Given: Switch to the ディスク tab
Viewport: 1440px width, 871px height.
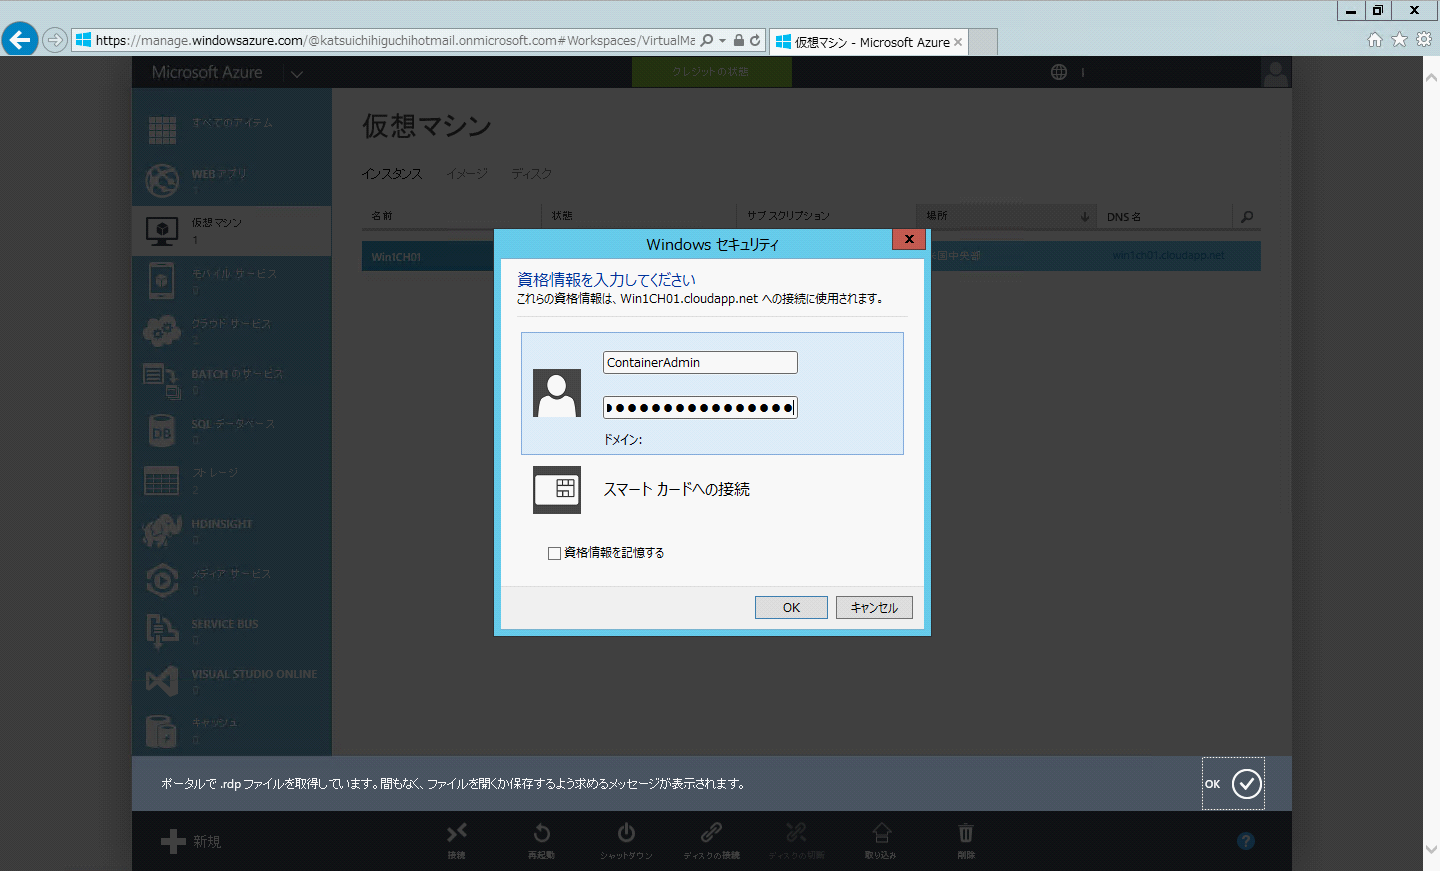Looking at the screenshot, I should [x=532, y=174].
